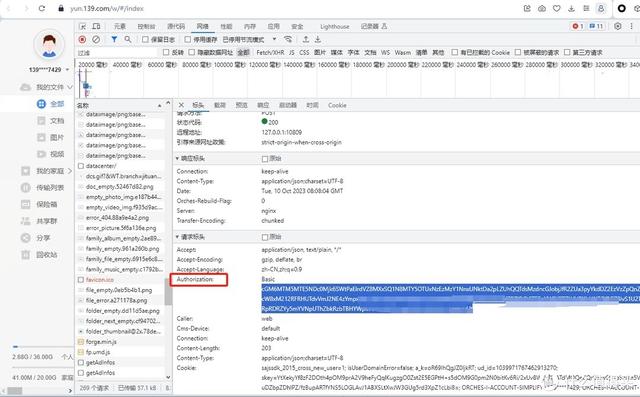Switch to 性能 Performance tab

(x=226, y=26)
